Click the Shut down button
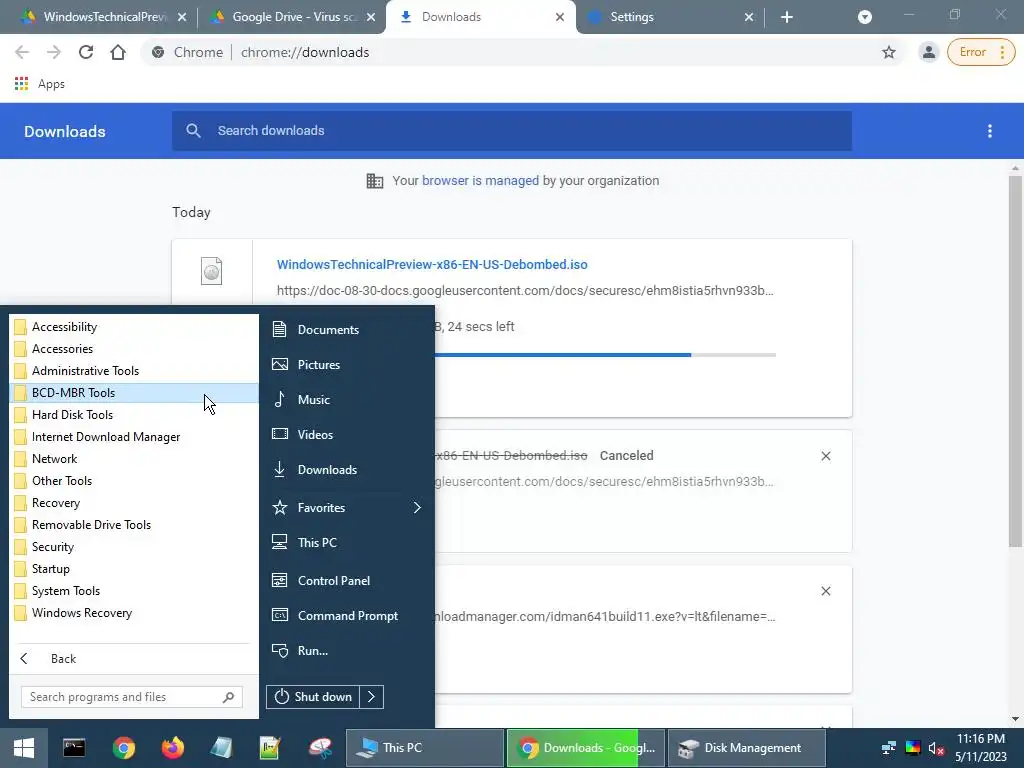1024x768 pixels. pyautogui.click(x=313, y=697)
